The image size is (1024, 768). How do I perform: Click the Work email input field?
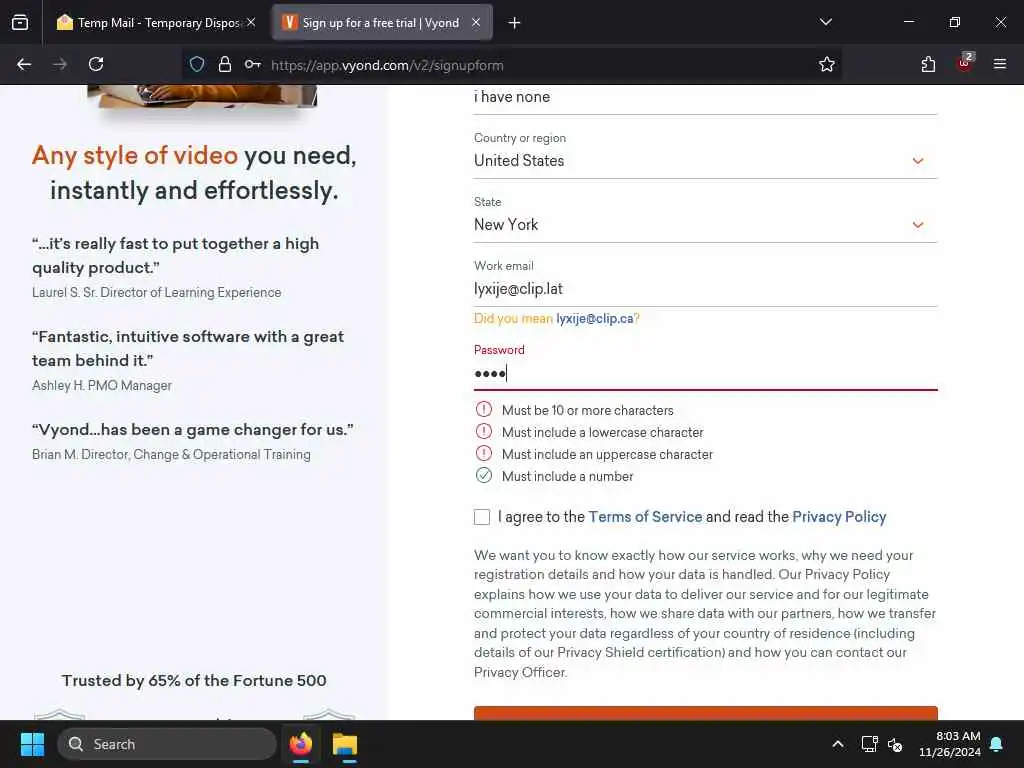click(705, 289)
